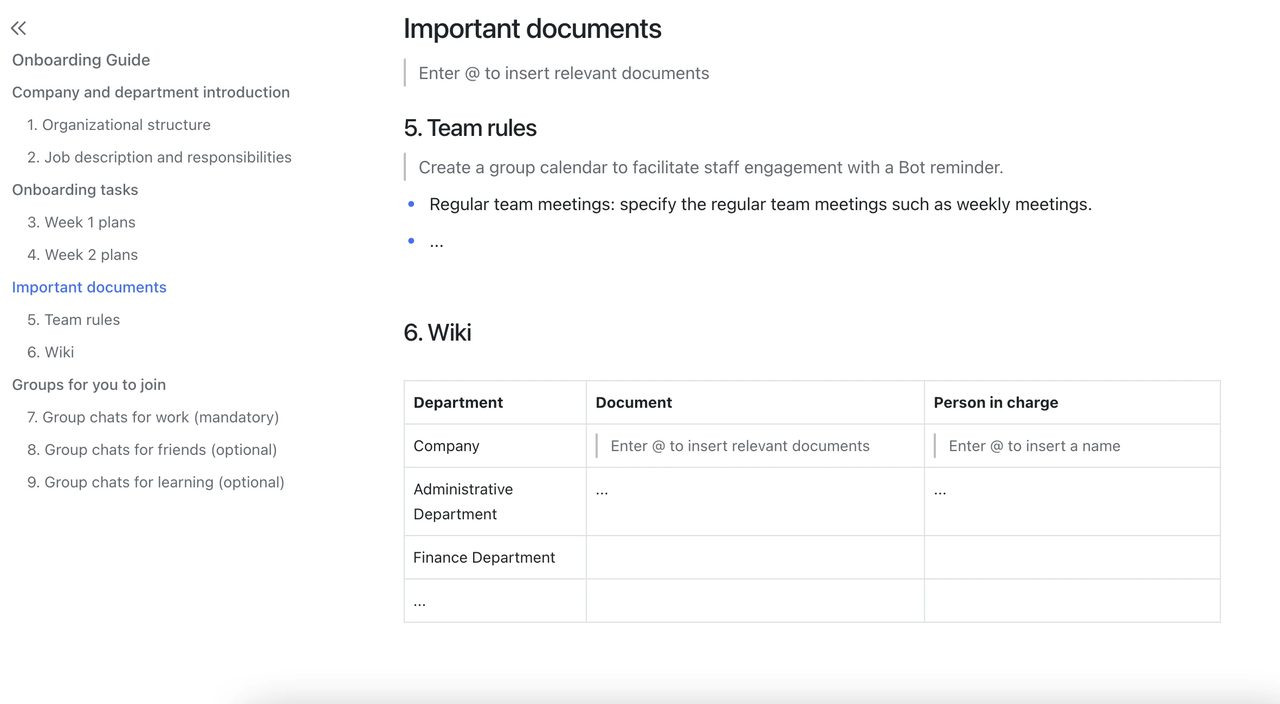The width and height of the screenshot is (1280, 704).
Task: Navigate to Week 2 plans
Action: click(x=82, y=254)
